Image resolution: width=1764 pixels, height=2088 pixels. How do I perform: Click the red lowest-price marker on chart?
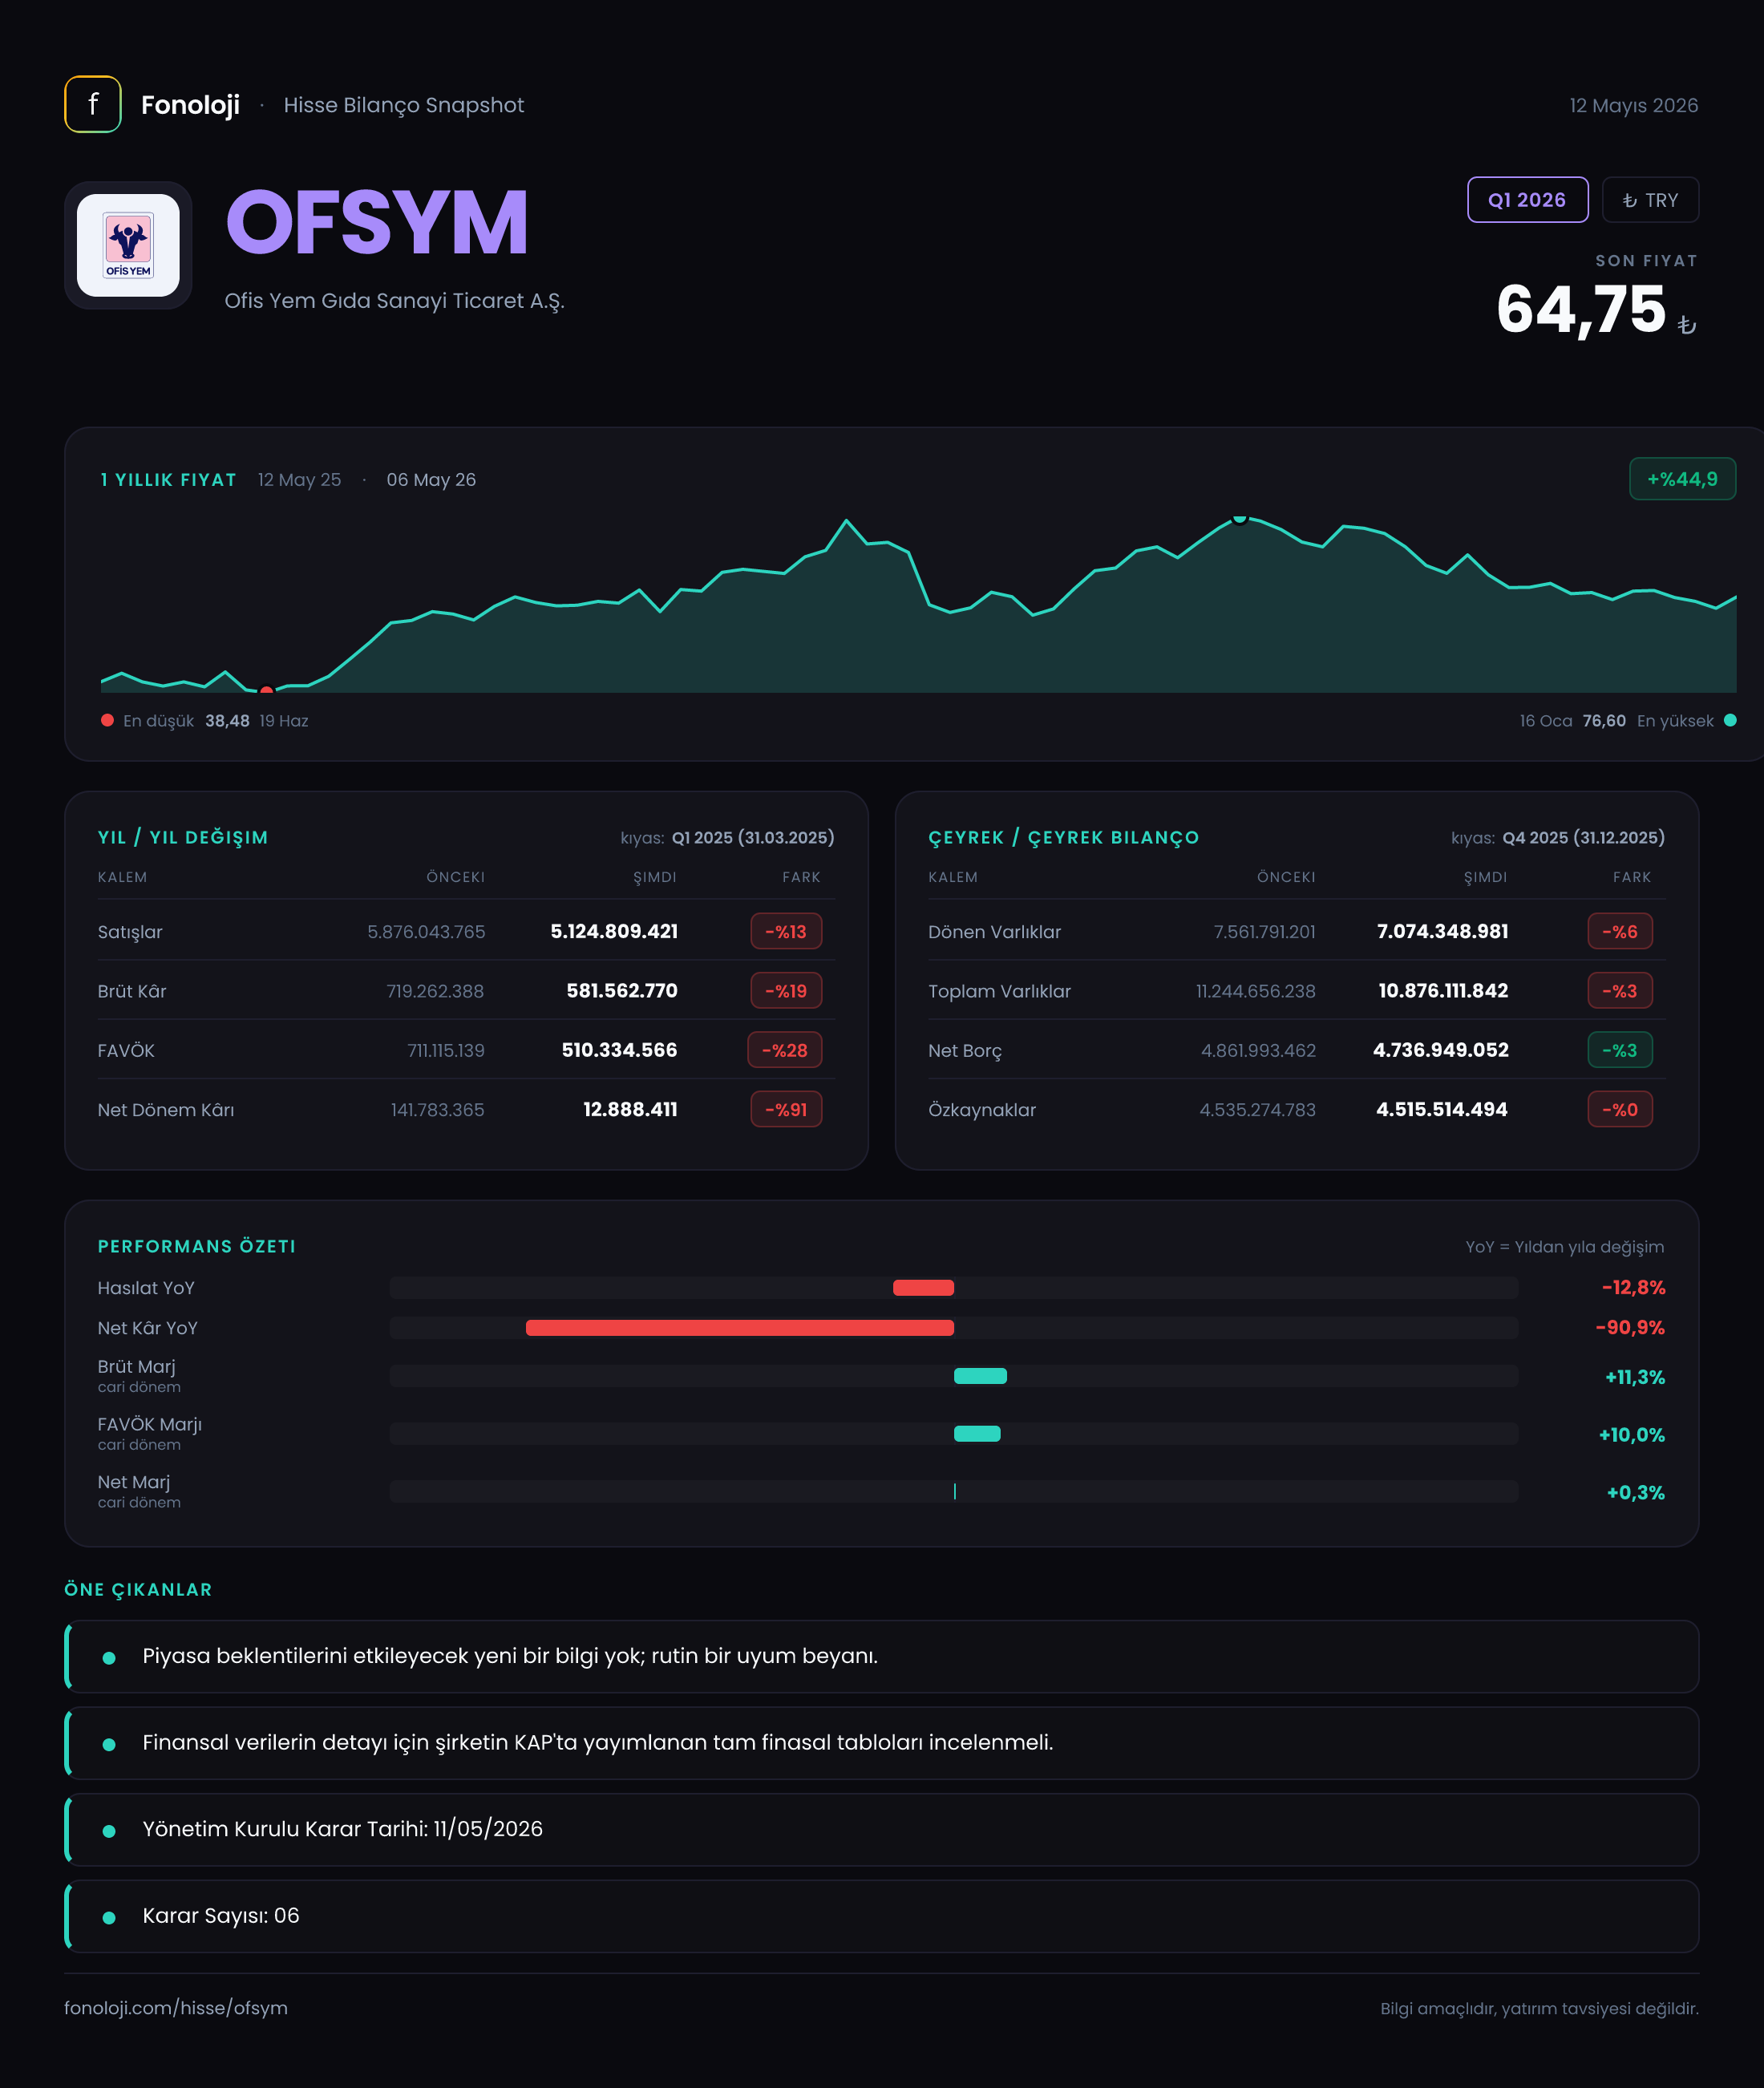[266, 690]
